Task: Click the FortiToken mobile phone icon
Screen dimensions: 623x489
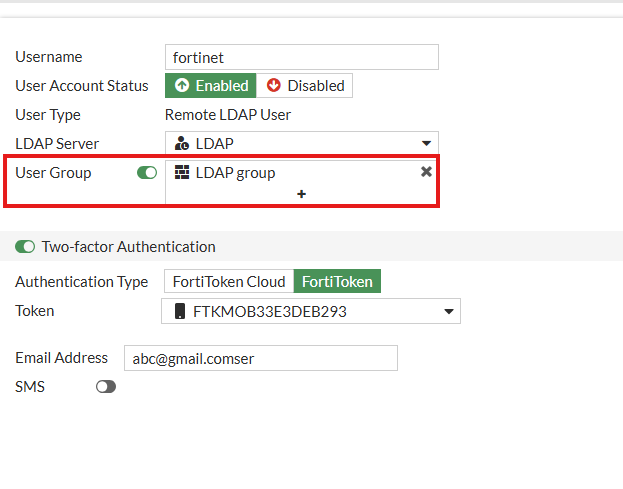Action: point(179,312)
